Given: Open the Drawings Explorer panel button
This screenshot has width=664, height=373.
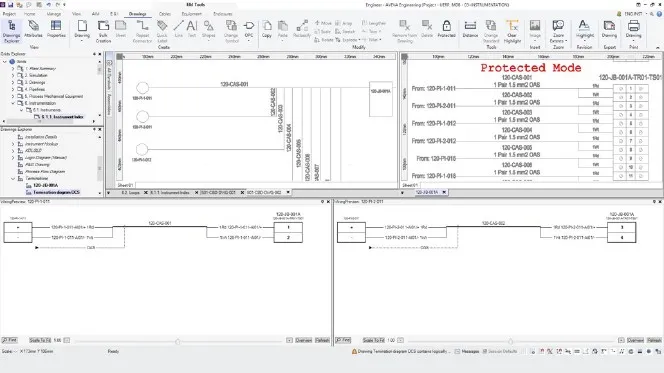Looking at the screenshot, I should point(11,31).
